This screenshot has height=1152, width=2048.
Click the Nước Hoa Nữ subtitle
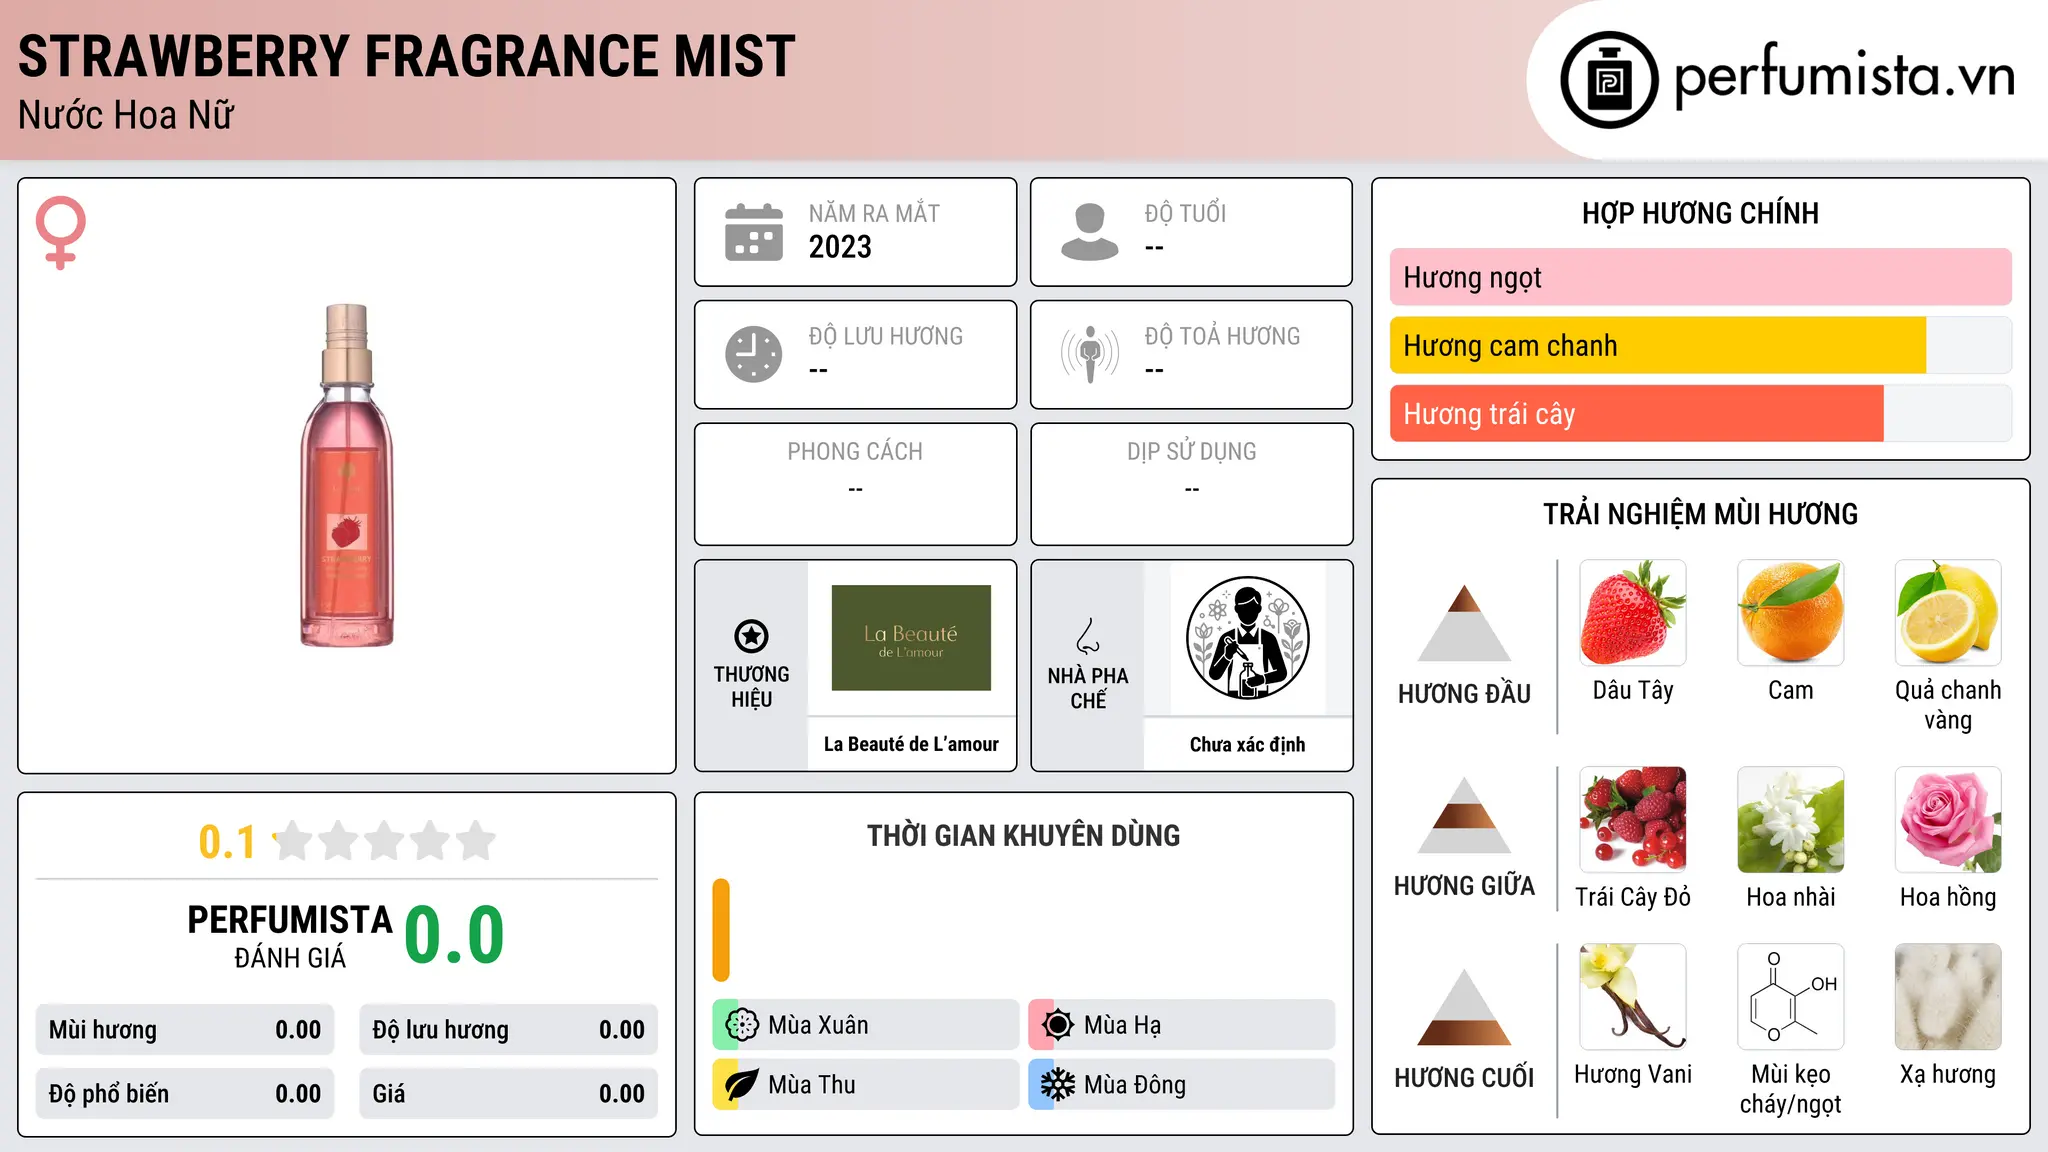click(x=126, y=115)
